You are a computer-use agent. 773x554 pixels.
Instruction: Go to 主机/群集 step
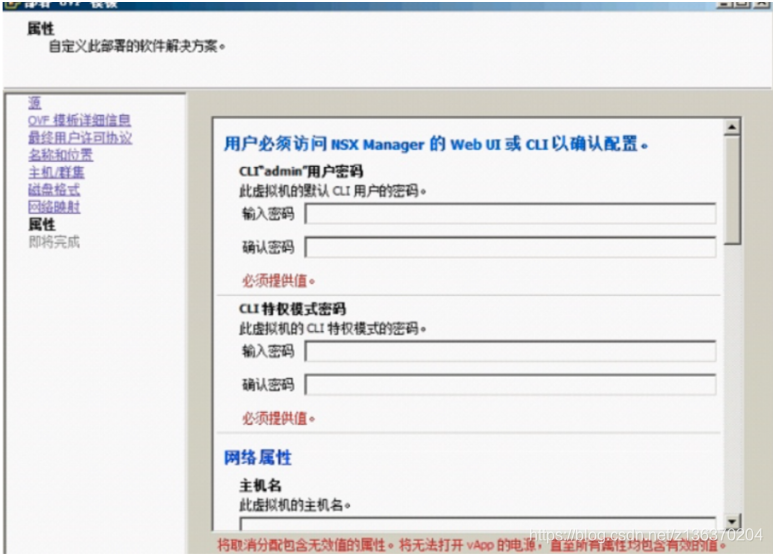click(x=56, y=173)
